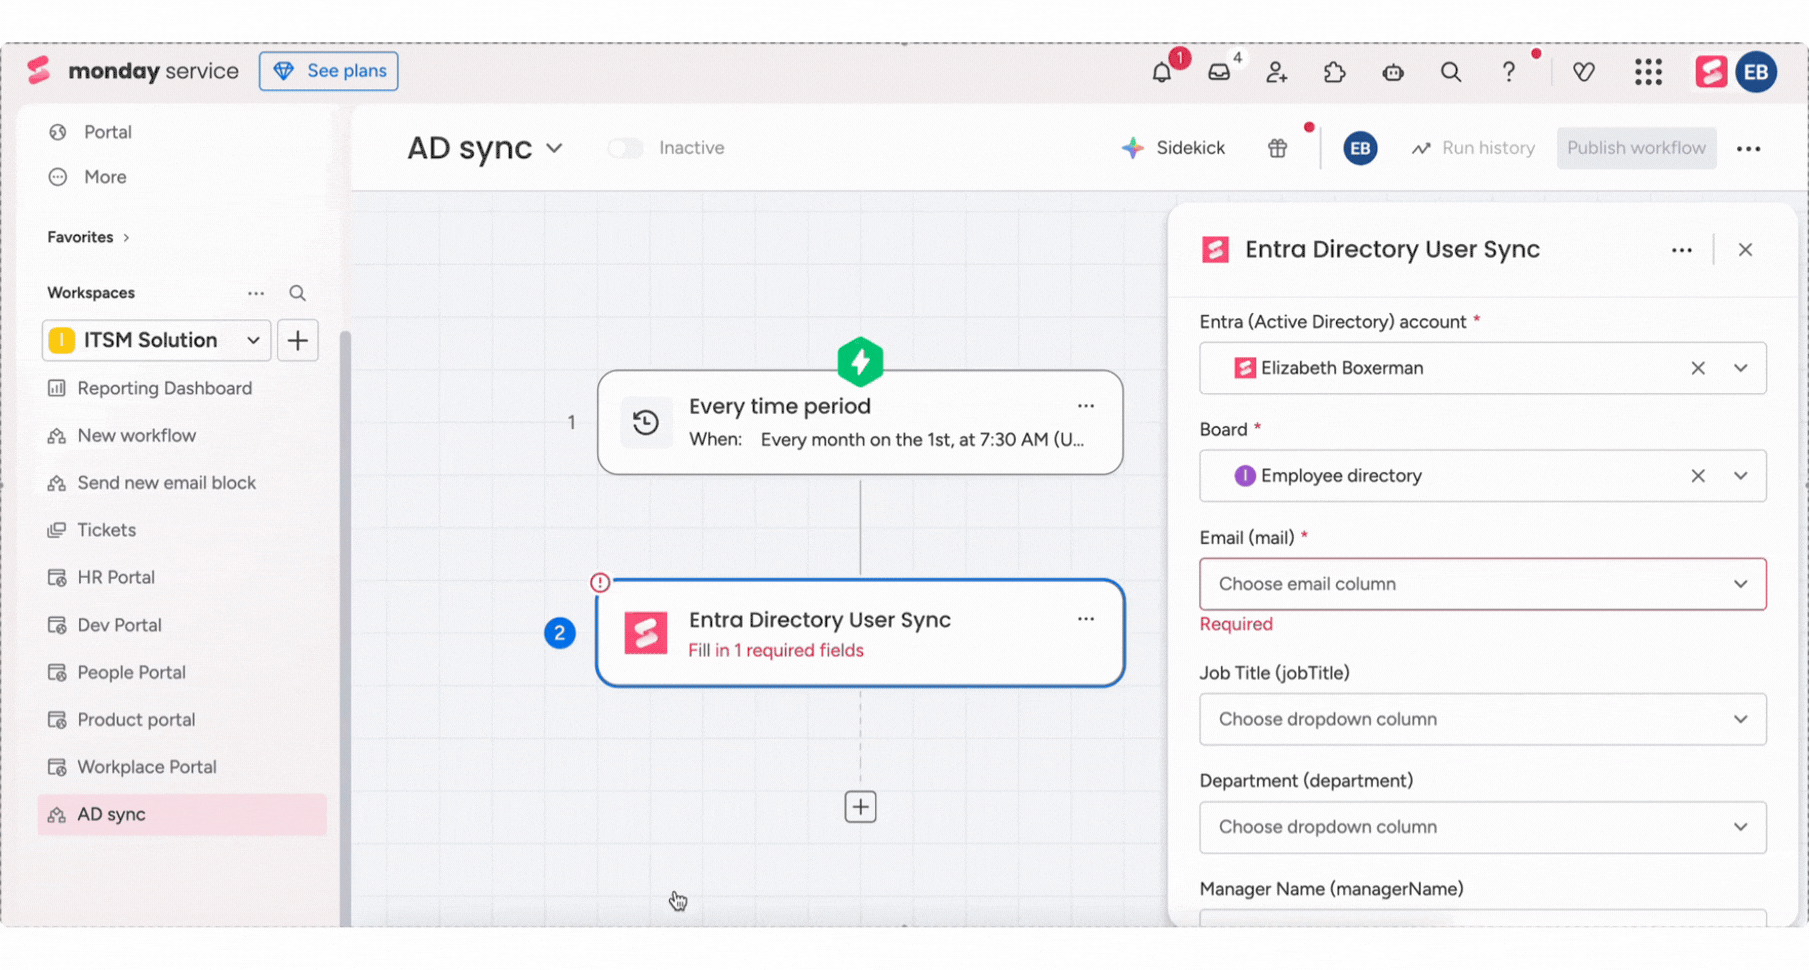This screenshot has height=970, width=1809.
Task: Open Portal in the sidebar
Action: (107, 132)
